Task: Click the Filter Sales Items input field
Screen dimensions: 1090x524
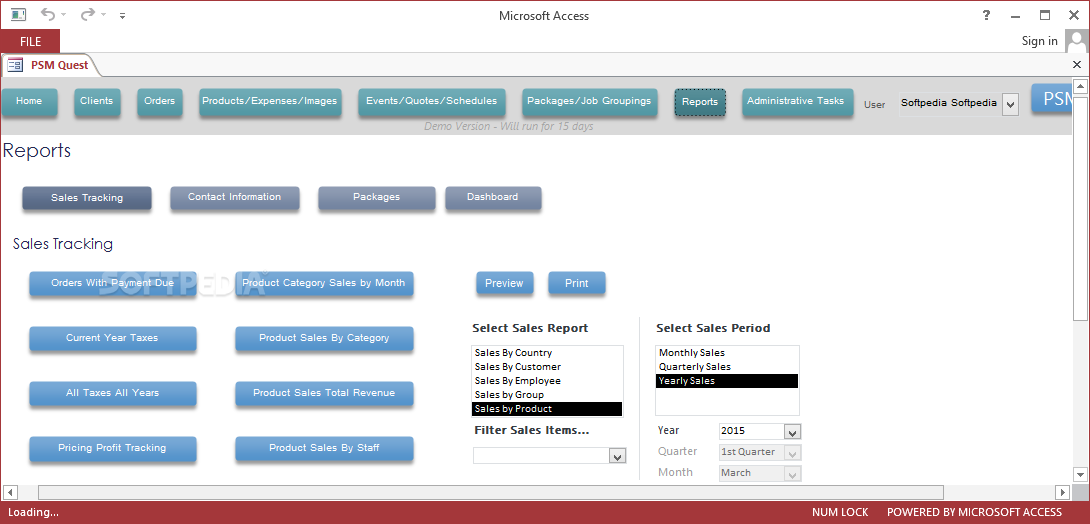Action: click(542, 456)
